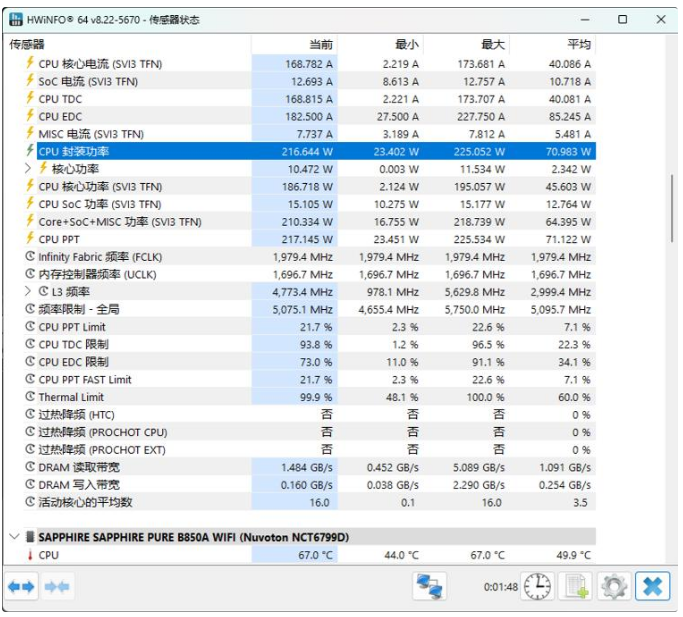Reset the elapsed time clock icon

coord(538,586)
